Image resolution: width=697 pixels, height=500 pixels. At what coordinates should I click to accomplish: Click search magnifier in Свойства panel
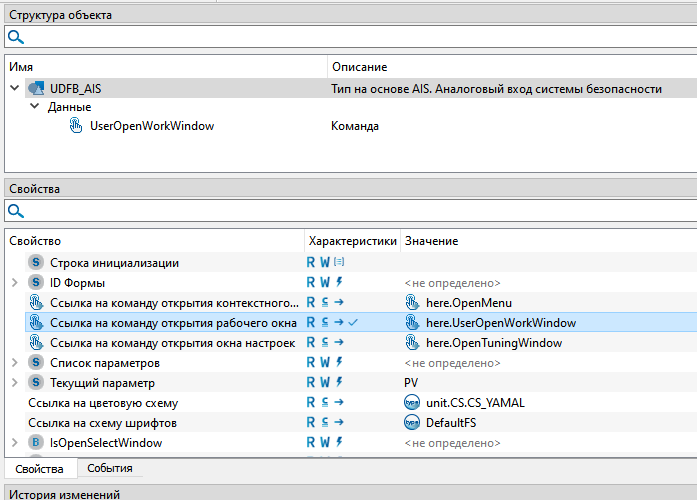(x=15, y=211)
